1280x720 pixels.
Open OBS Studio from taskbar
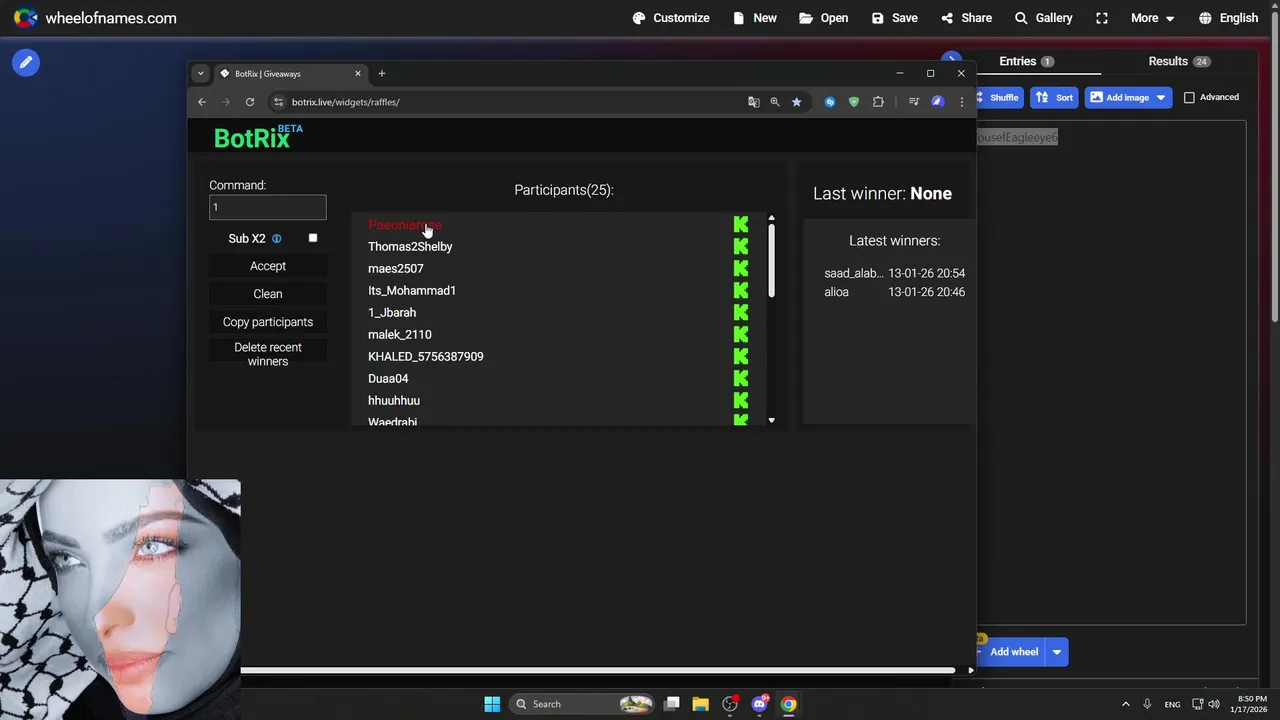[730, 704]
